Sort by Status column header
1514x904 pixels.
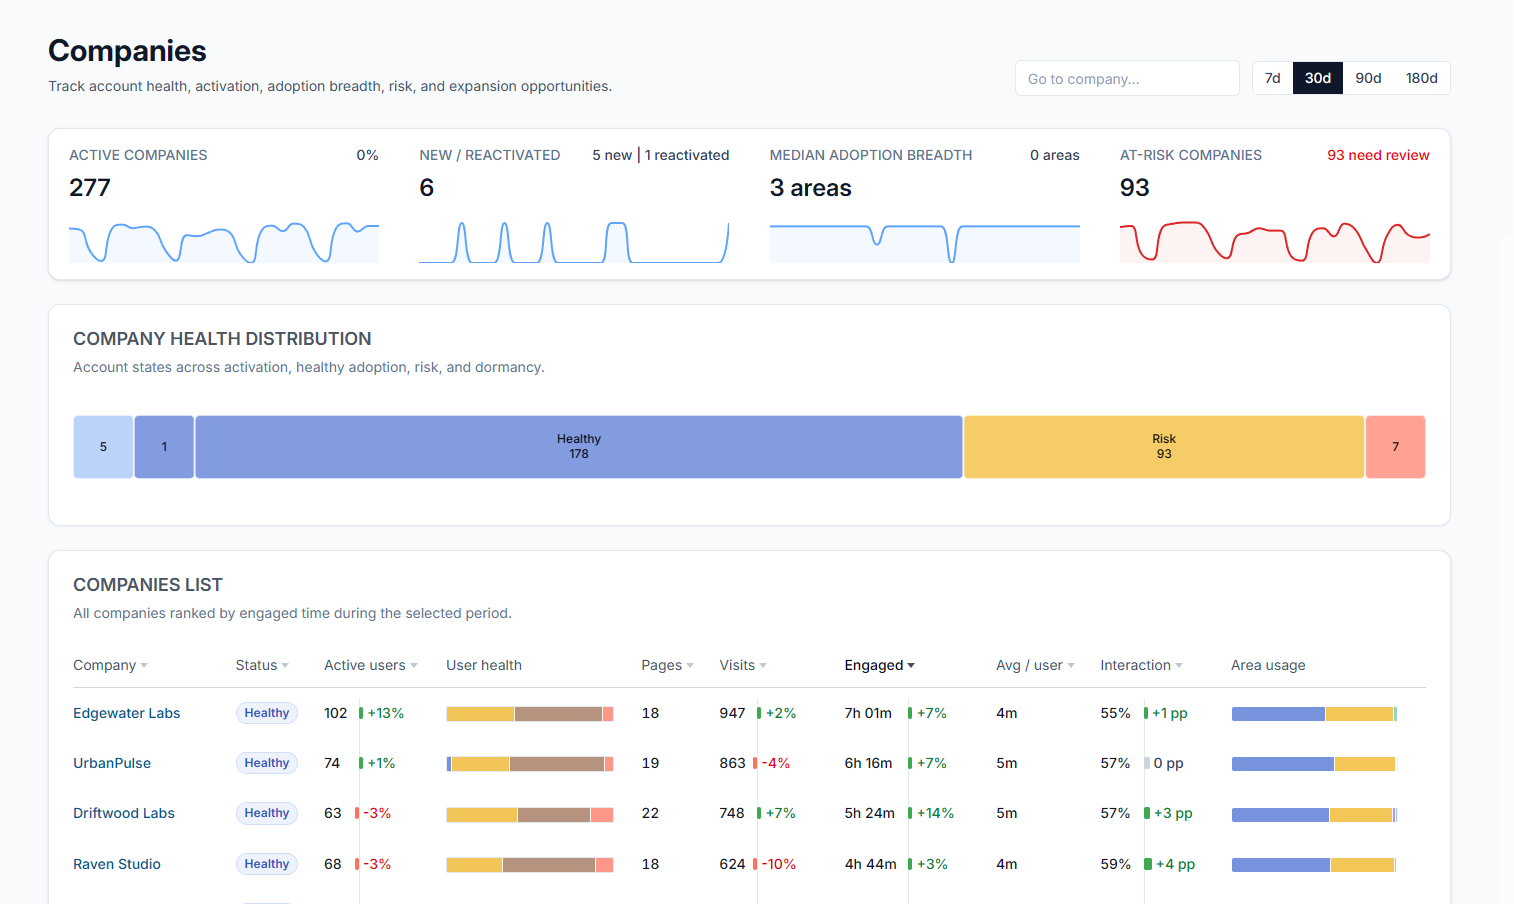(262, 665)
